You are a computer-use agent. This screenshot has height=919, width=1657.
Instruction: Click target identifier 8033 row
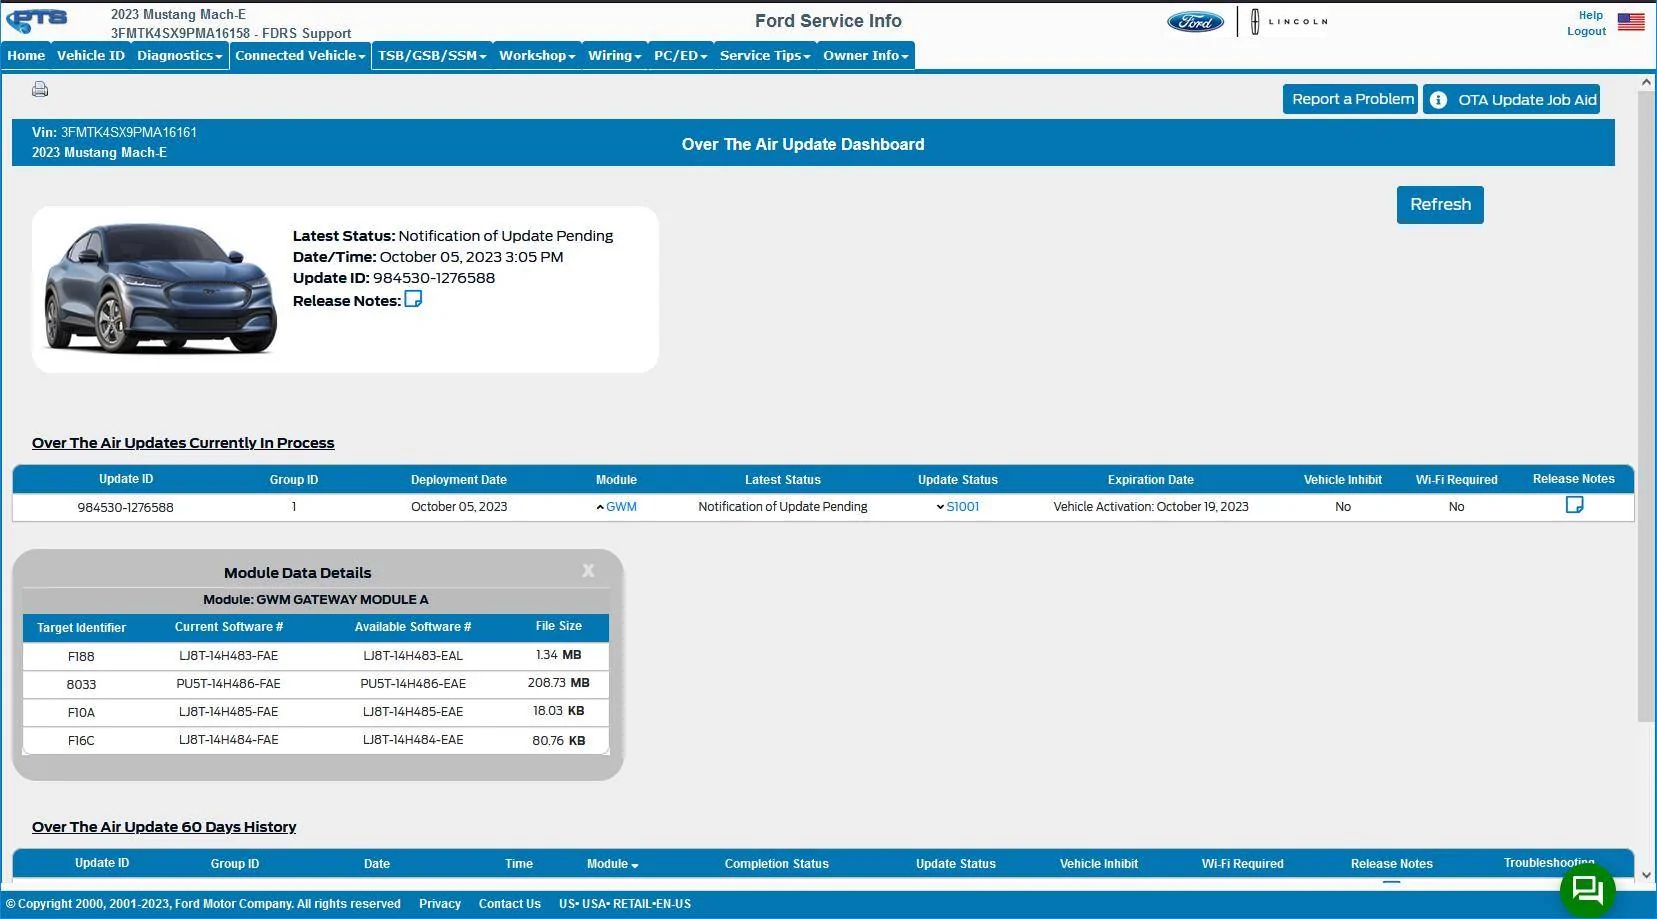[316, 684]
